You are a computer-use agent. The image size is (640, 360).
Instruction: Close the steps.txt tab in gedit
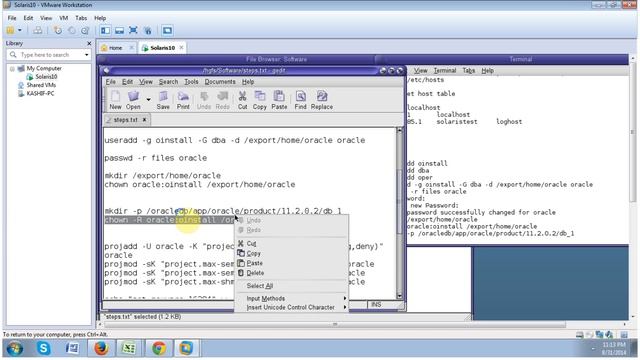coord(144,120)
